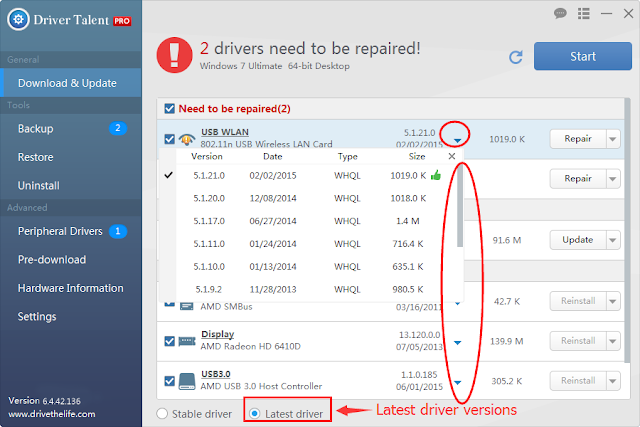Open Hardware Information page
Screen dimensions: 640x427
pyautogui.click(x=71, y=288)
